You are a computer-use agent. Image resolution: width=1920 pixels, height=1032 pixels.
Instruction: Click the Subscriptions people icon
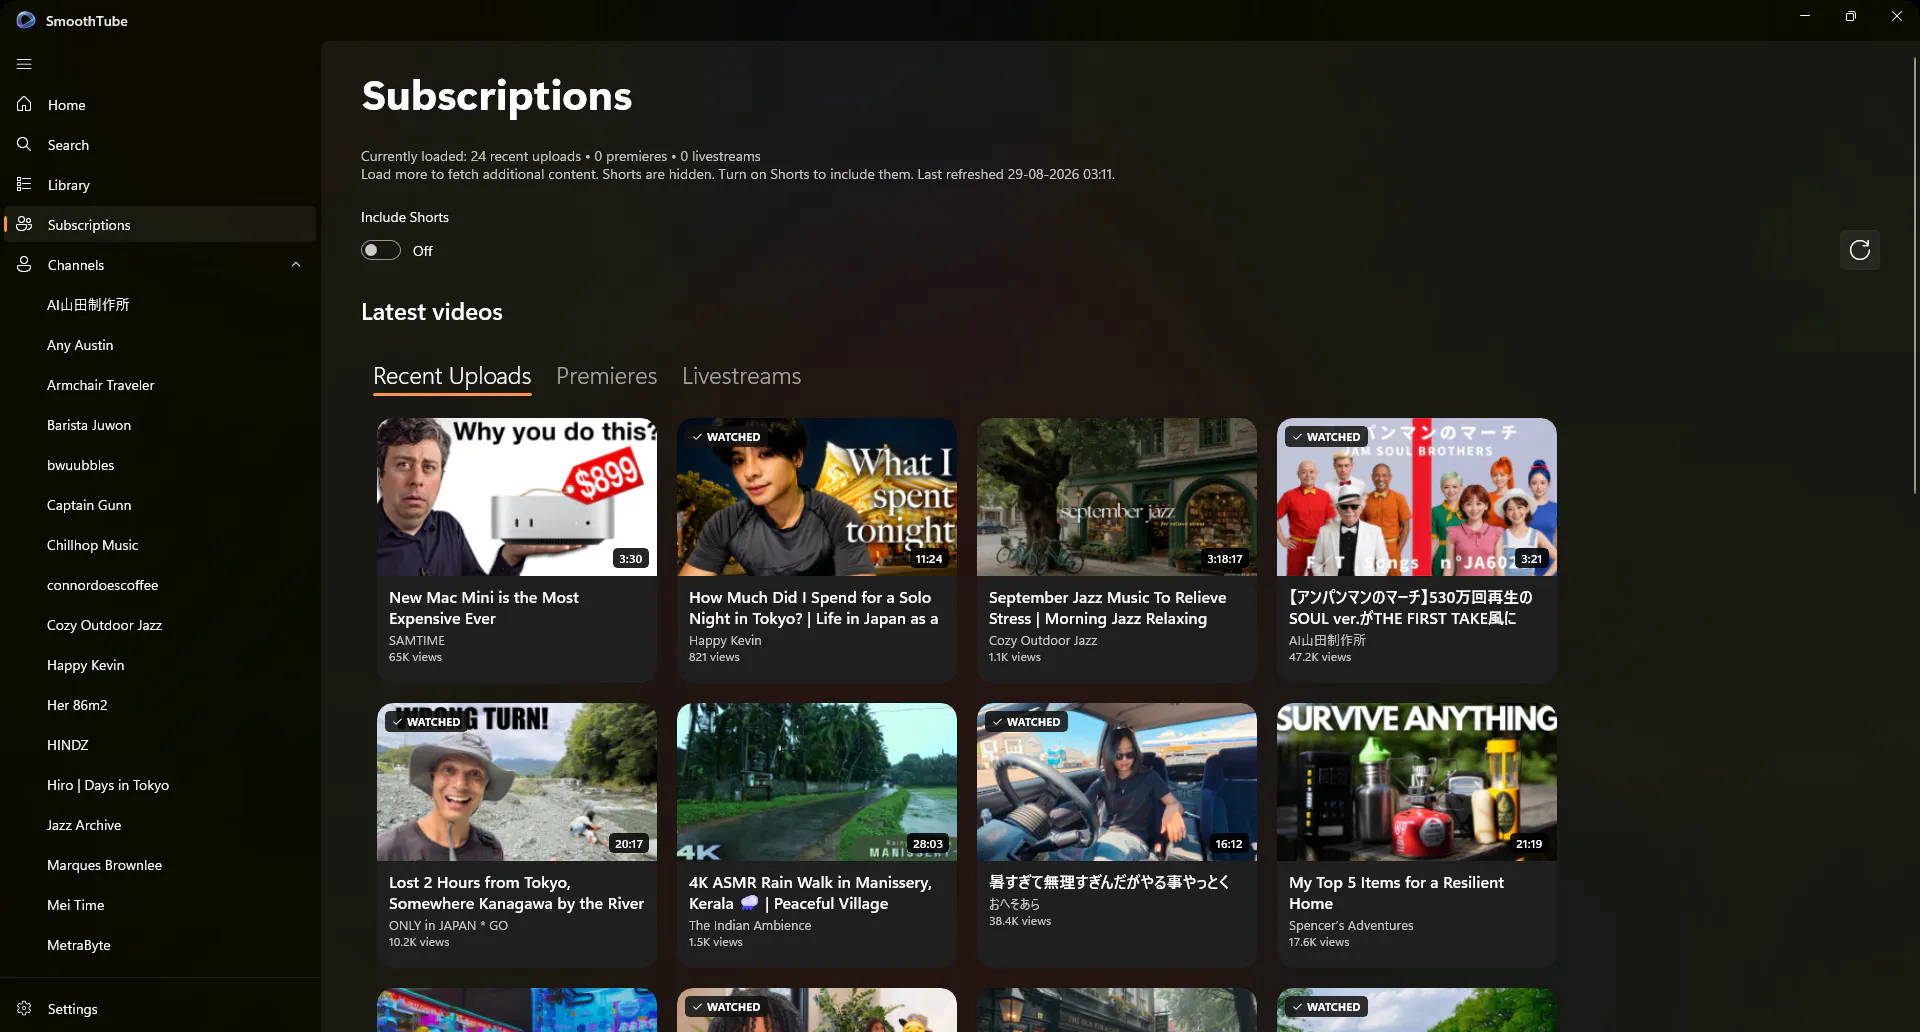pos(24,224)
